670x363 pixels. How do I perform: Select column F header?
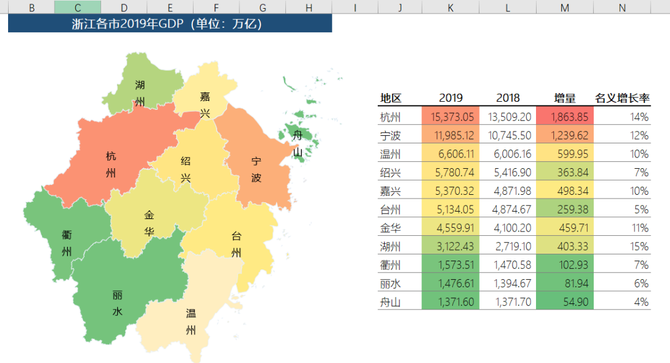[216, 7]
